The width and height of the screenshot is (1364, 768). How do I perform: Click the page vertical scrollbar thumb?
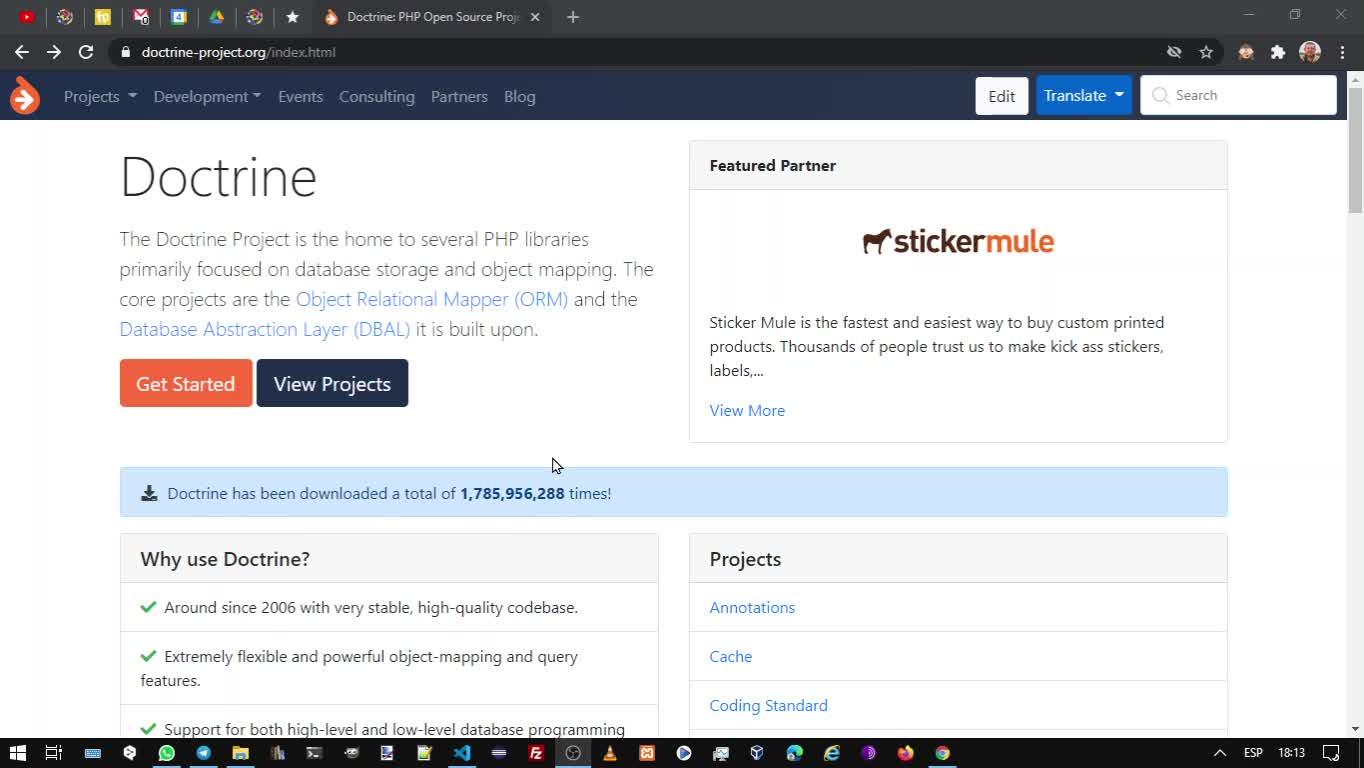point(1355,150)
